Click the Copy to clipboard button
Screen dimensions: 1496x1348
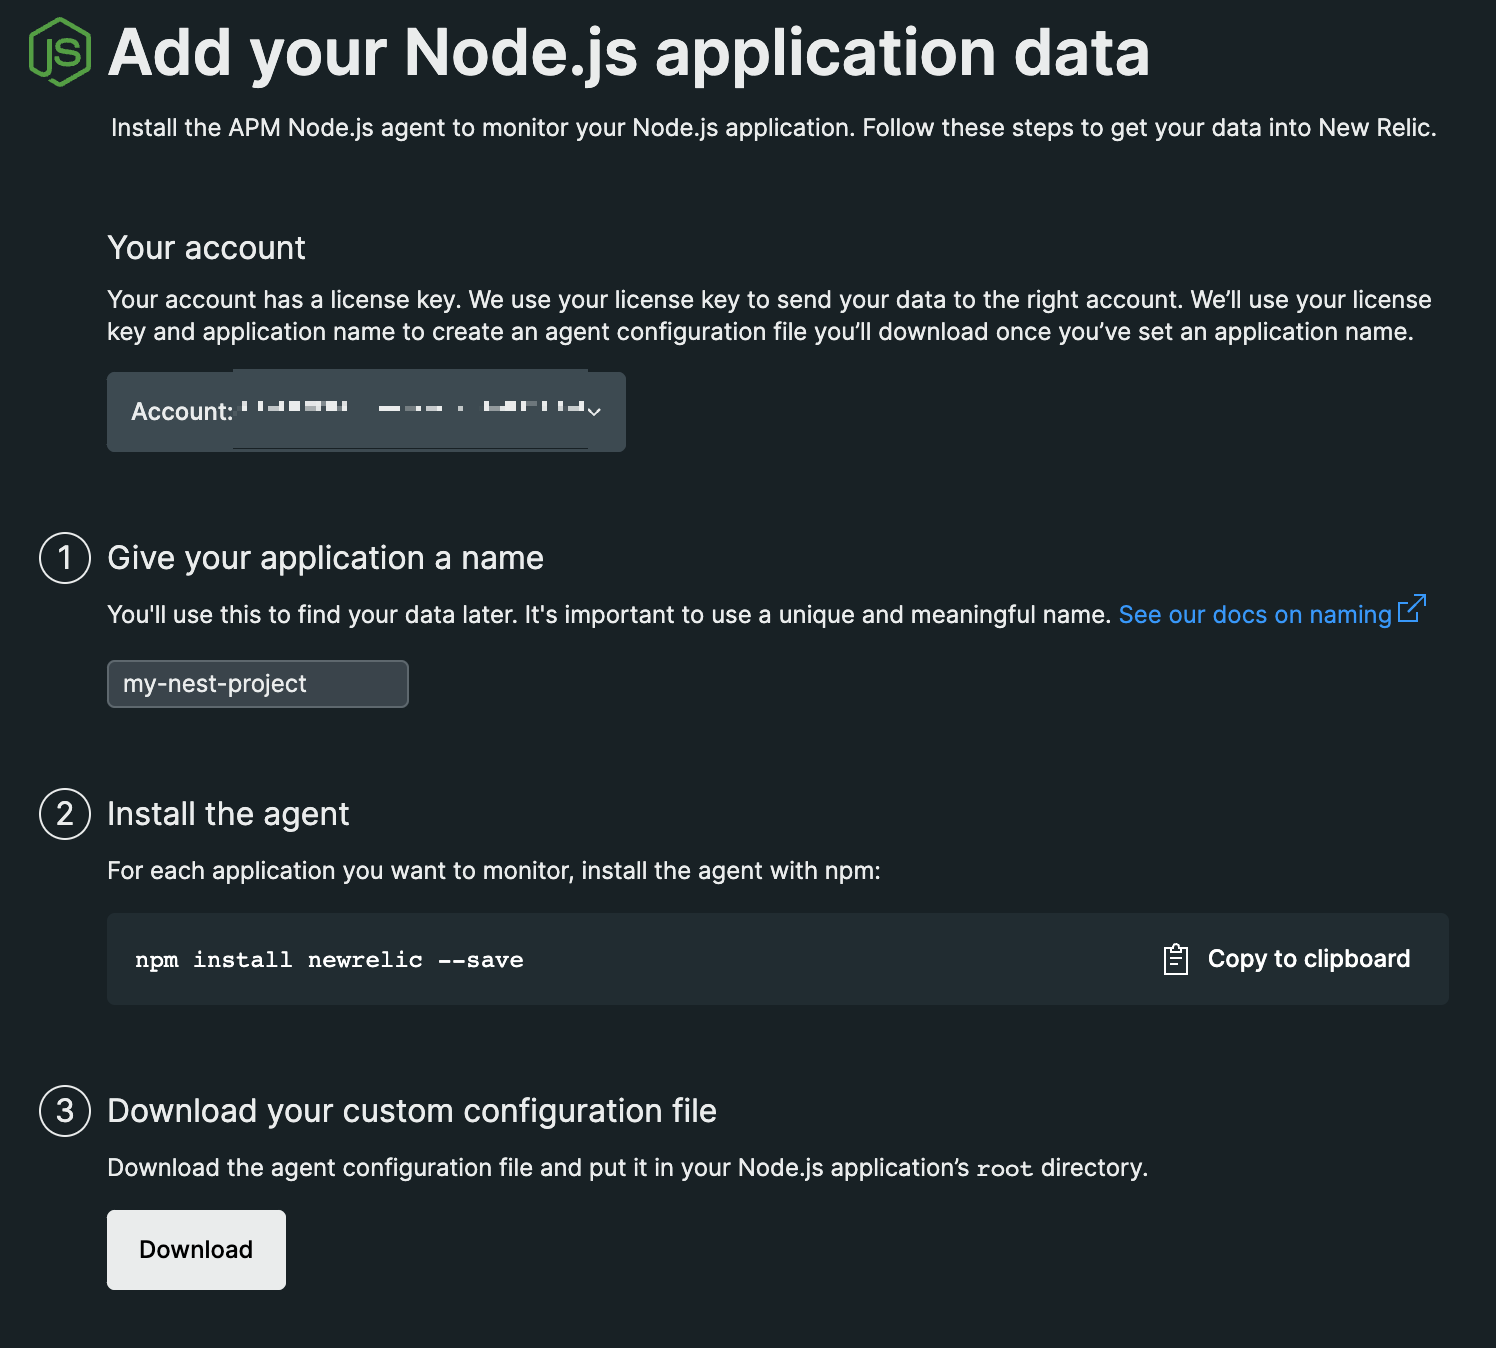coord(1288,959)
